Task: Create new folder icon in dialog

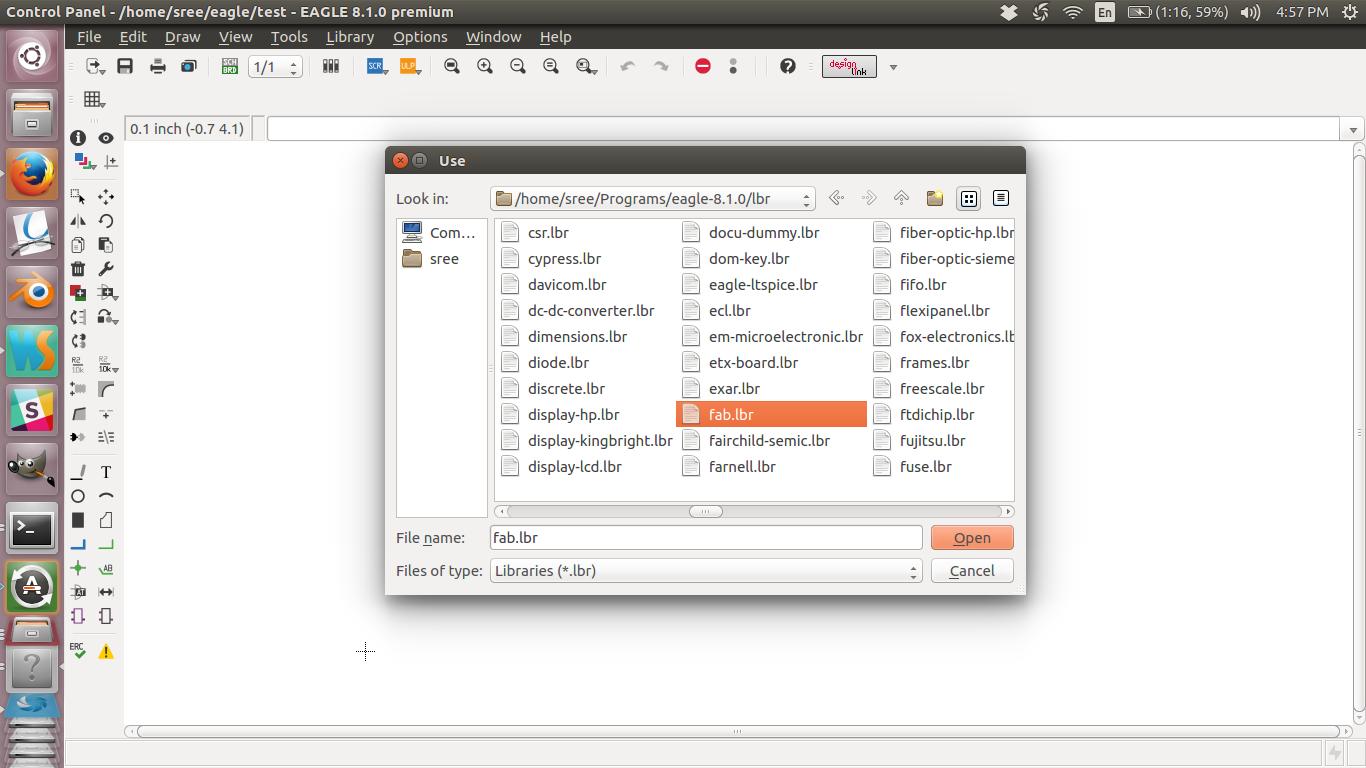Action: click(935, 198)
